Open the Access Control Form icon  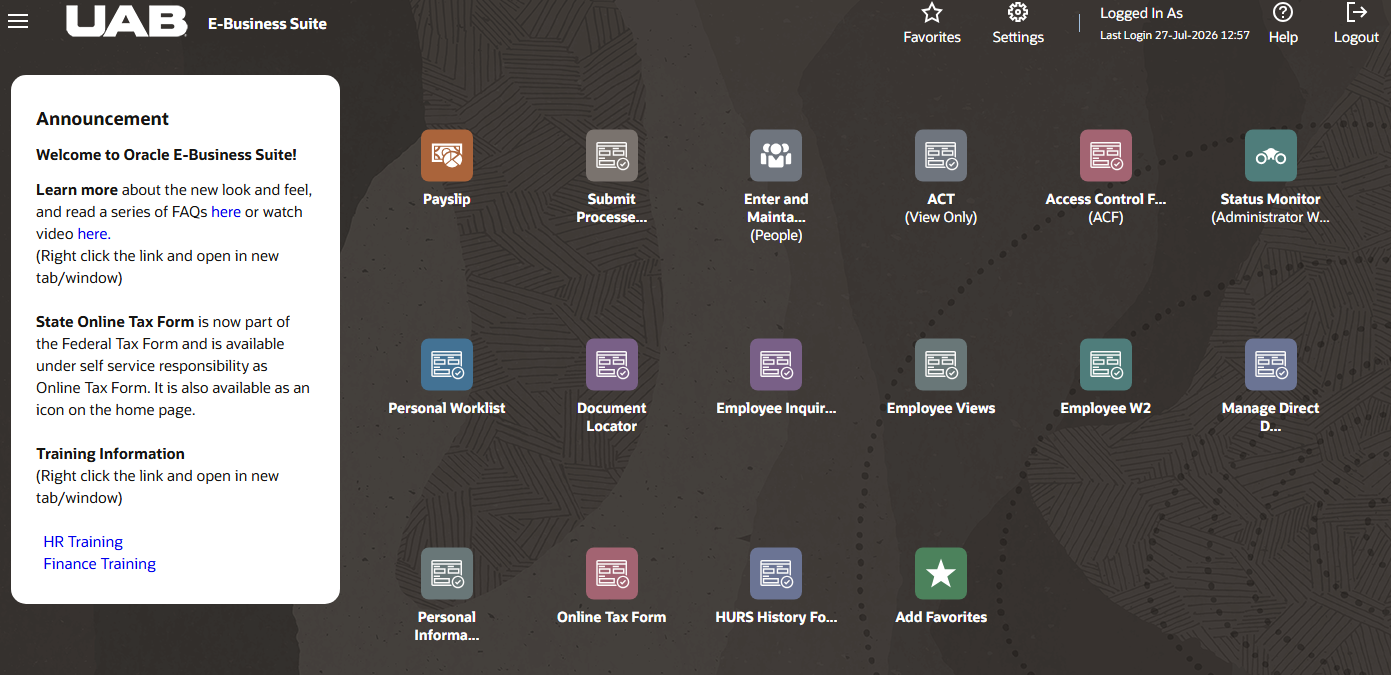click(1106, 156)
